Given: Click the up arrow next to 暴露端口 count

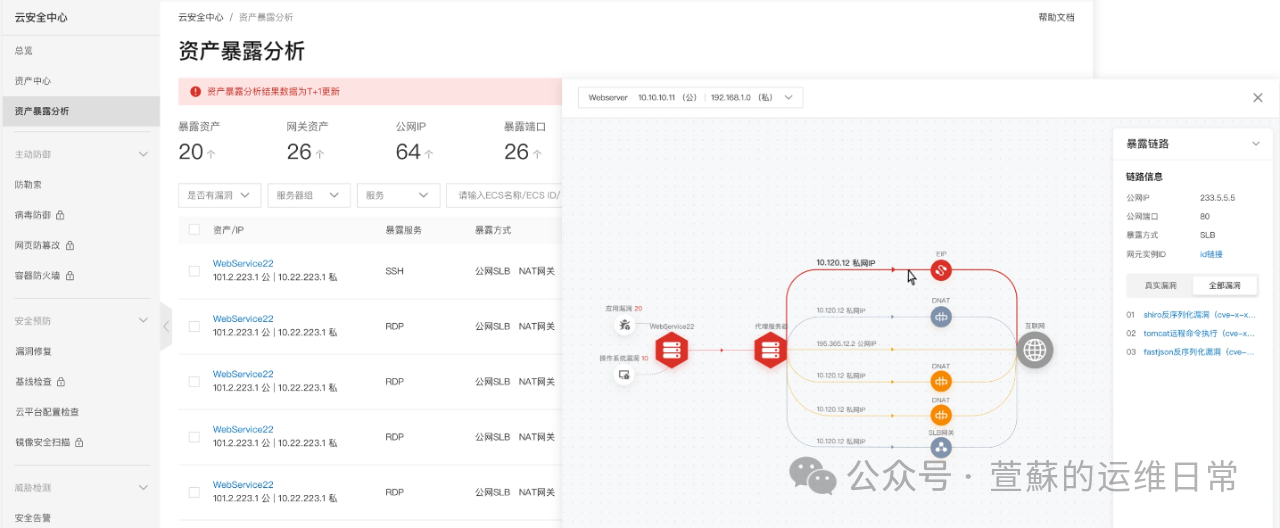Looking at the screenshot, I should pos(537,154).
